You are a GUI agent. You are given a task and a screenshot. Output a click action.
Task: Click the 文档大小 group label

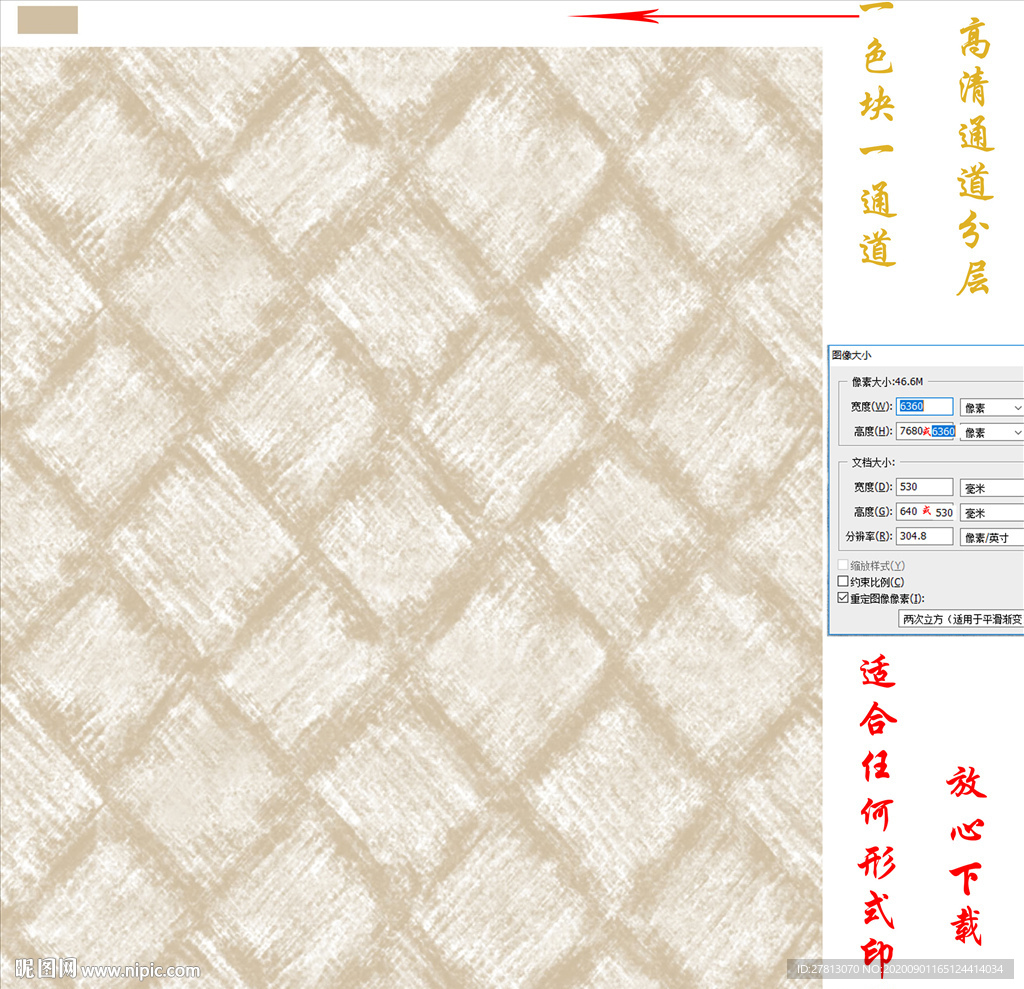(872, 462)
